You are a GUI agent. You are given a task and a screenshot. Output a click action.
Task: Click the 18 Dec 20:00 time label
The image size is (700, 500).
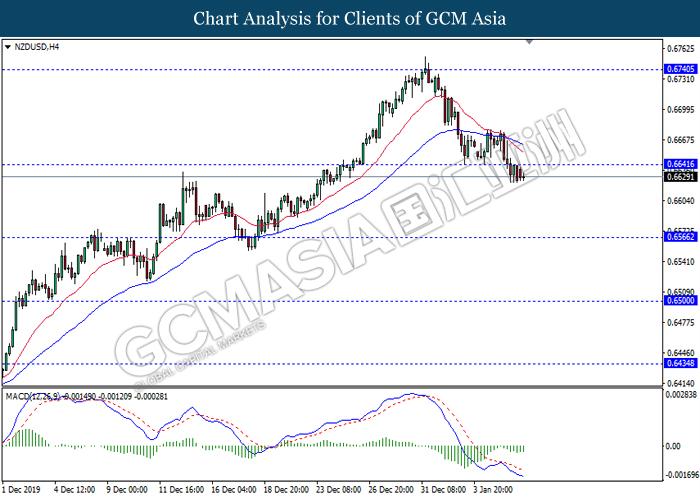pos(286,490)
